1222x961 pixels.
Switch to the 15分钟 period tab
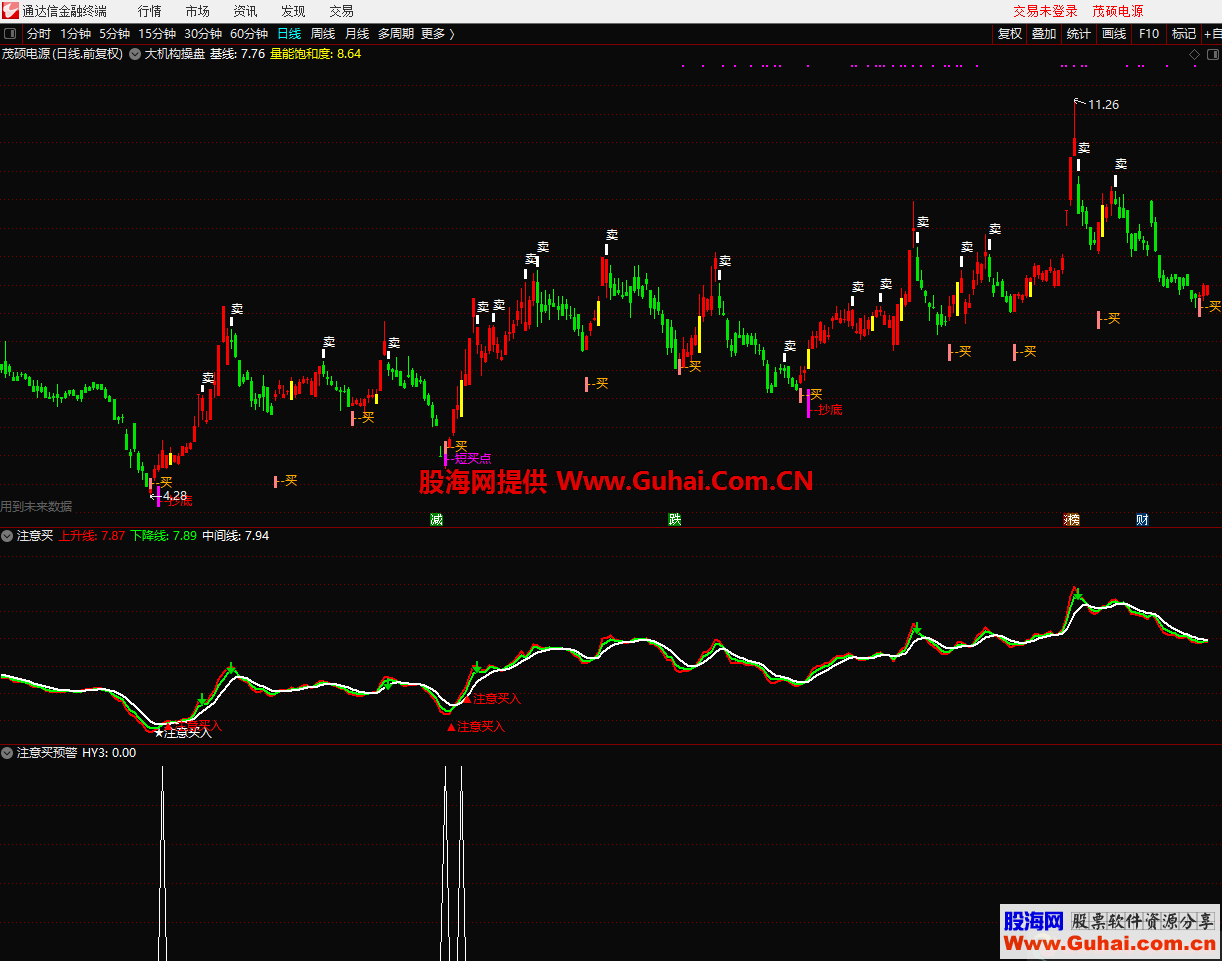pyautogui.click(x=157, y=34)
